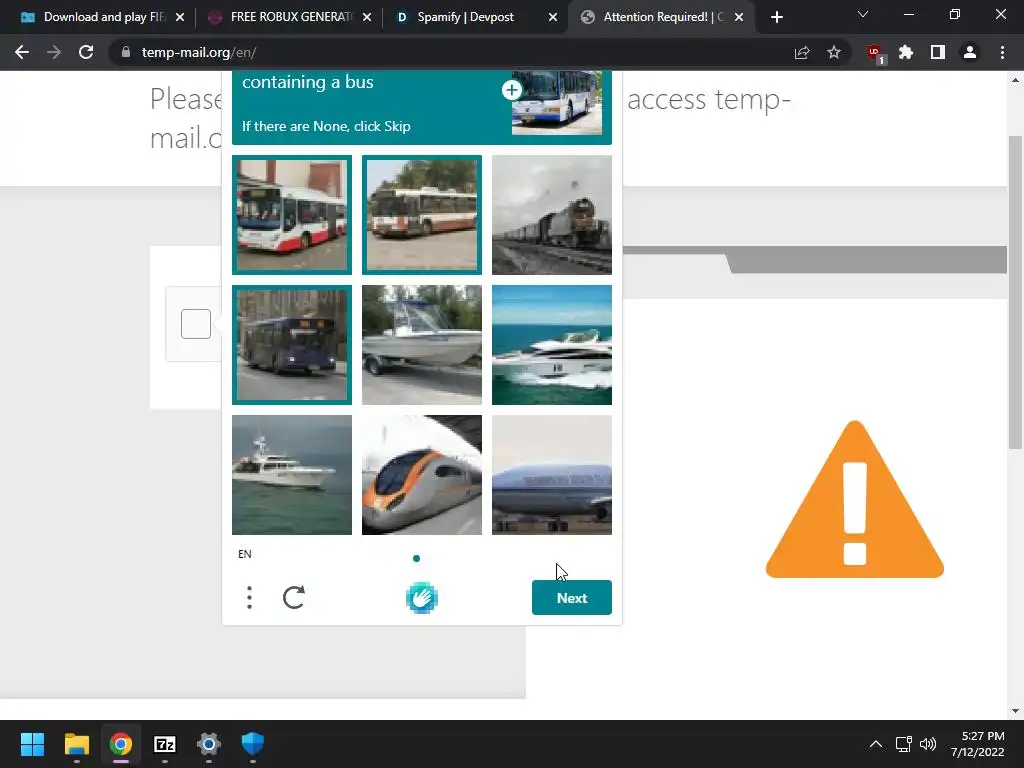Switch to the Spamify | Devpost tab
Viewport: 1024px width, 768px height.
tap(476, 17)
